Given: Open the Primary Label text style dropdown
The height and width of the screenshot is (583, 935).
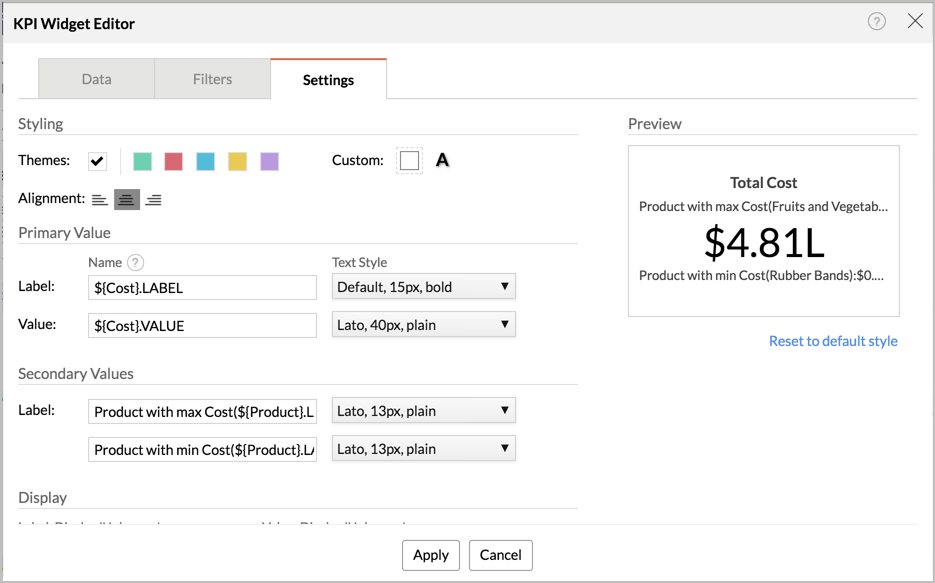Looking at the screenshot, I should click(423, 286).
